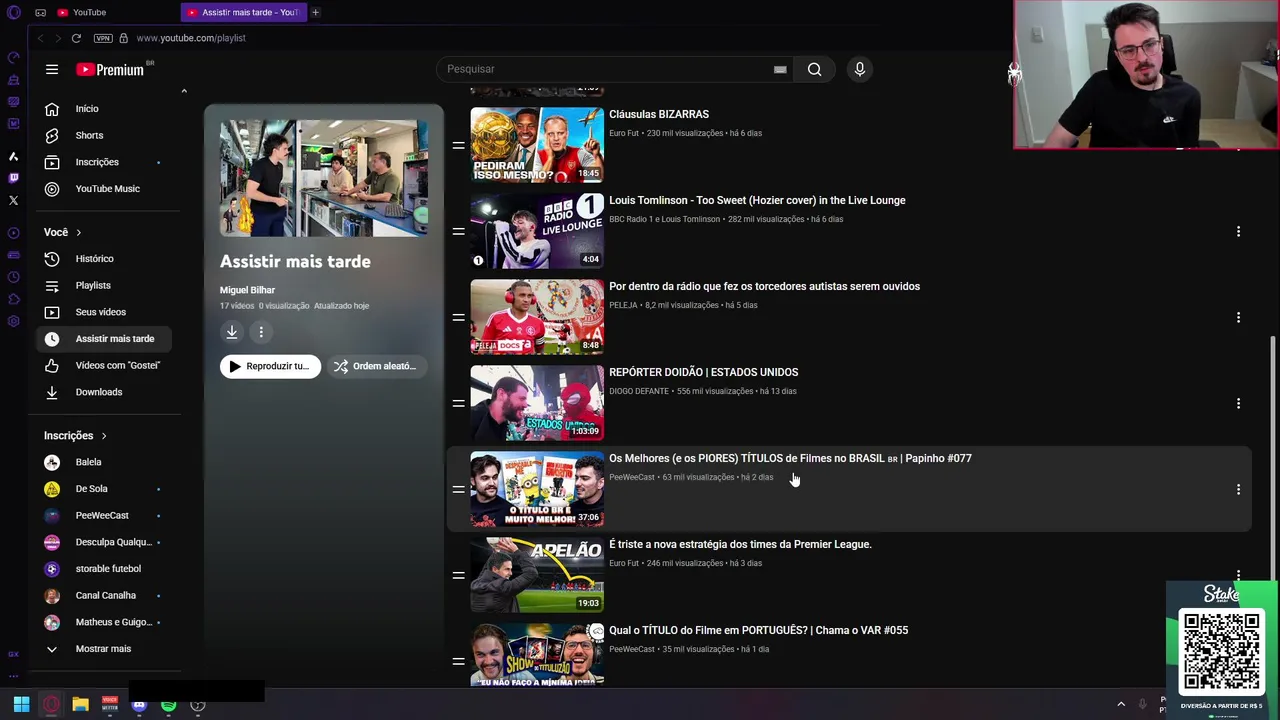Open Premier League strategy video title
This screenshot has height=720, width=1280.
click(740, 544)
